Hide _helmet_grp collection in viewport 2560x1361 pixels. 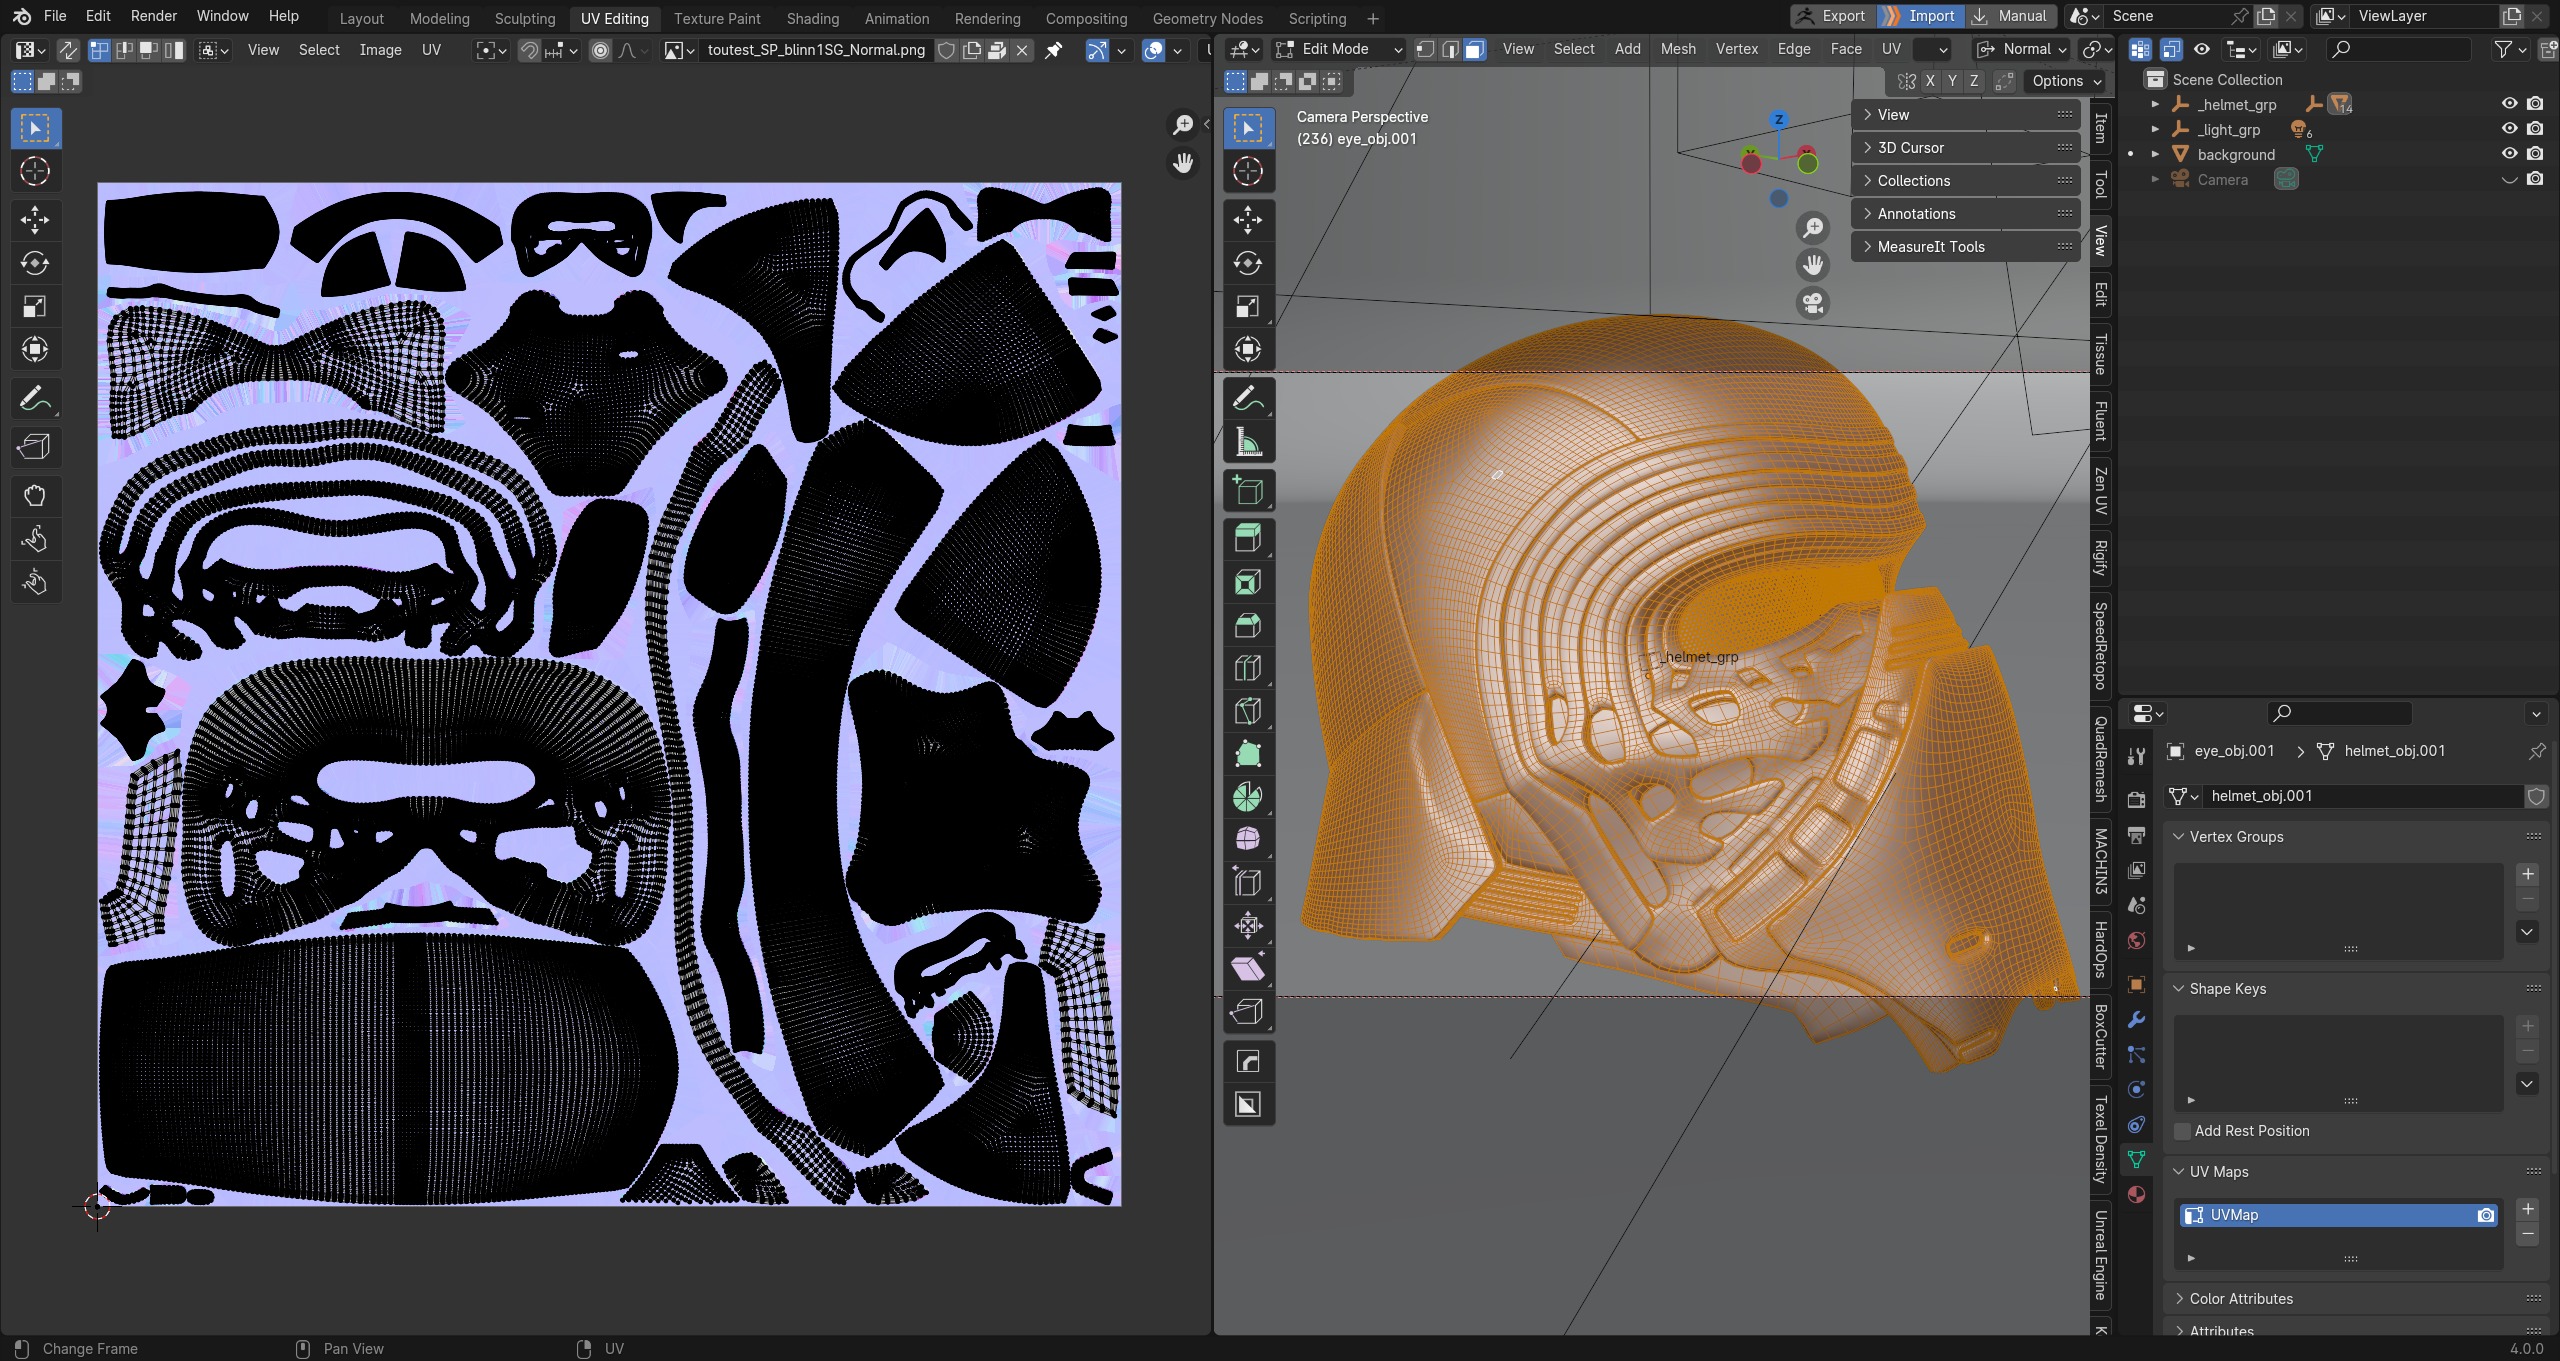click(2509, 104)
